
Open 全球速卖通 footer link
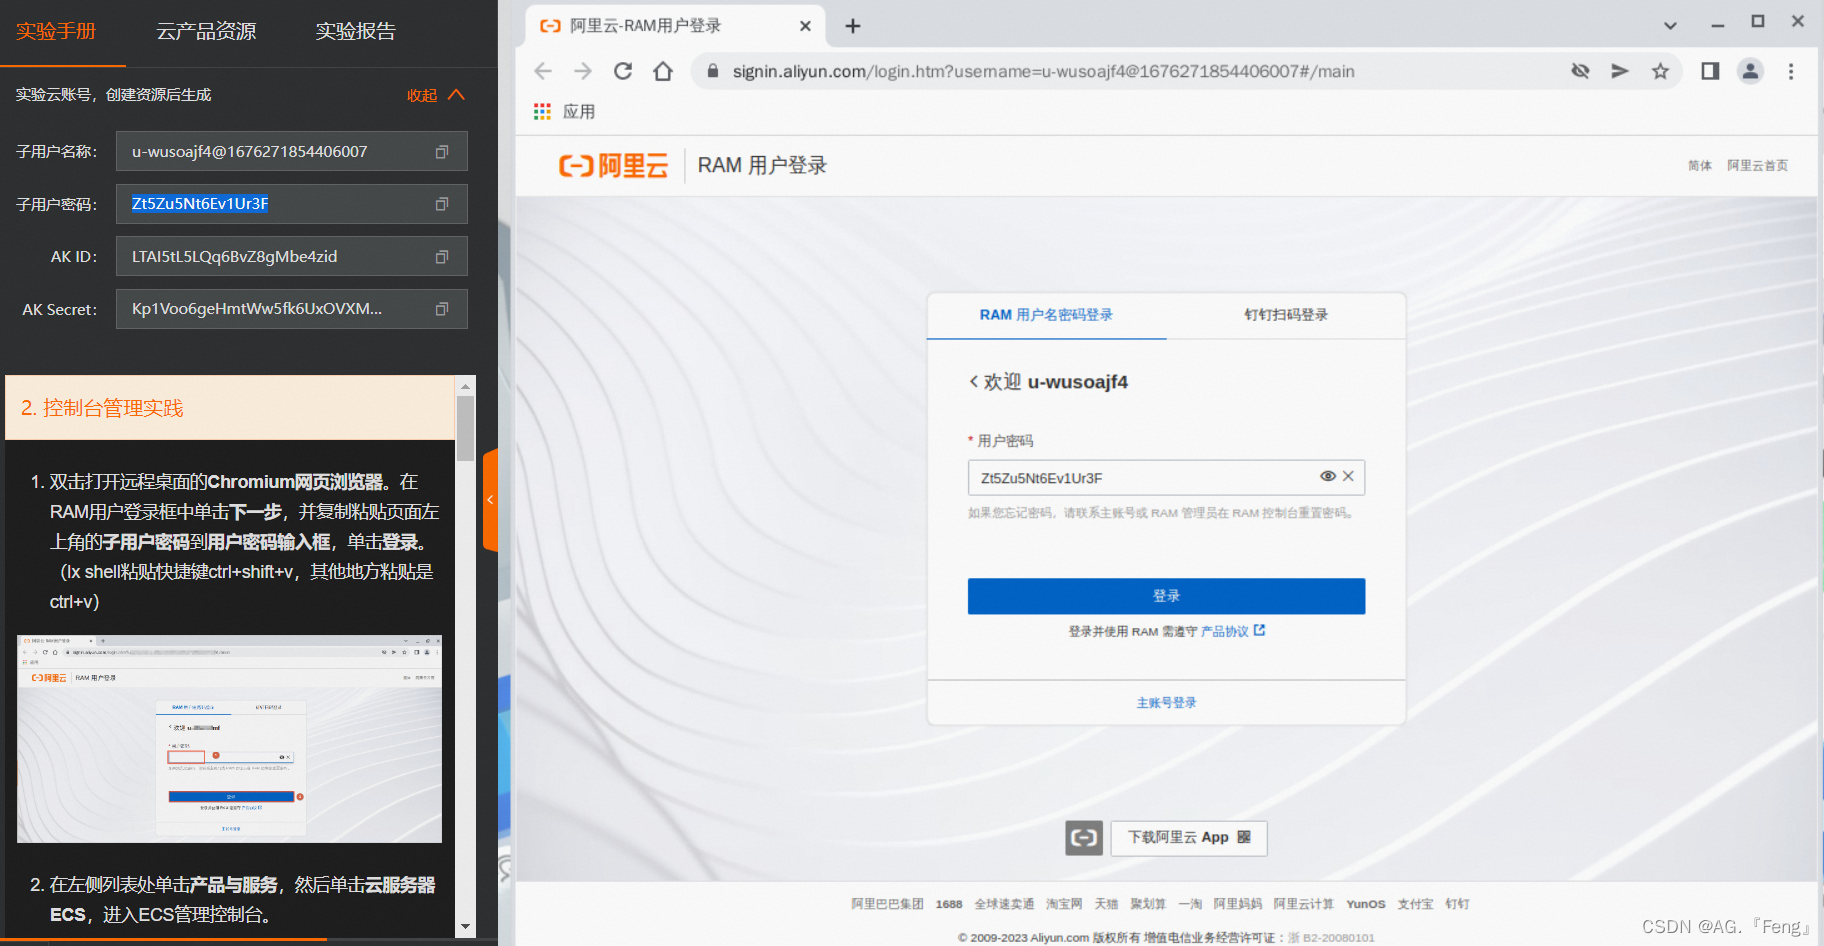(1004, 904)
